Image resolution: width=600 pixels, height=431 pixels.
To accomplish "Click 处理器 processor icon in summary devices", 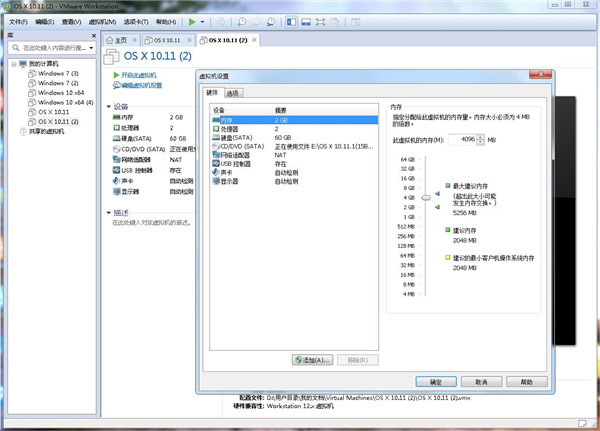I will 117,127.
